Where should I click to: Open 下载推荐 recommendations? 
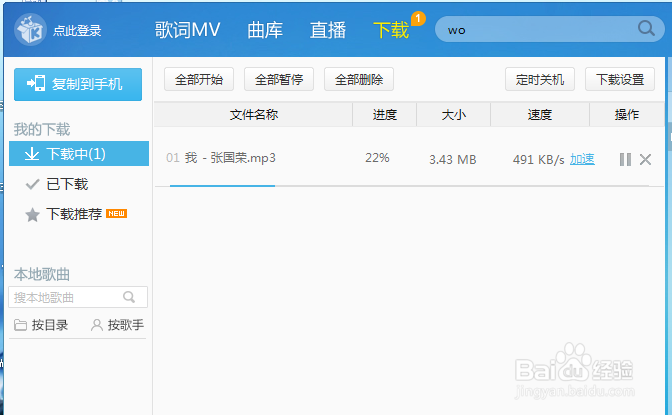(x=74, y=214)
